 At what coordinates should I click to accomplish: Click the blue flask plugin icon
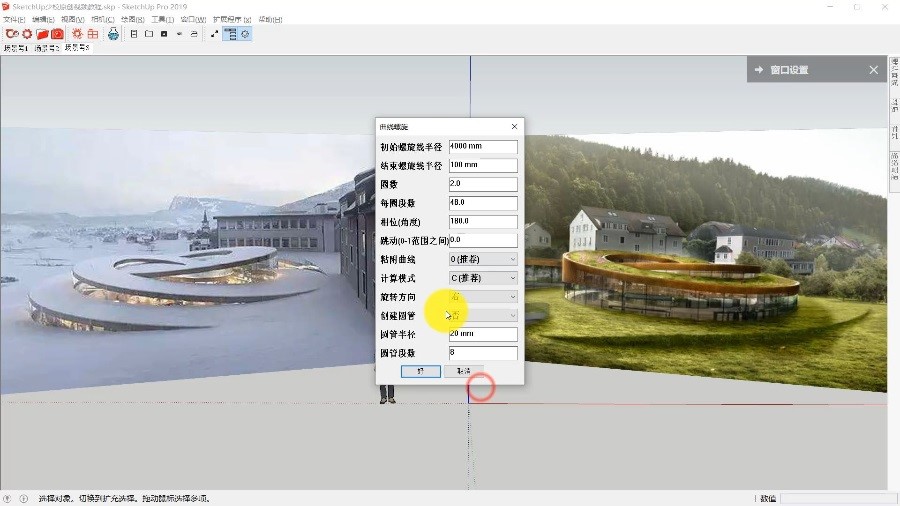(x=113, y=34)
